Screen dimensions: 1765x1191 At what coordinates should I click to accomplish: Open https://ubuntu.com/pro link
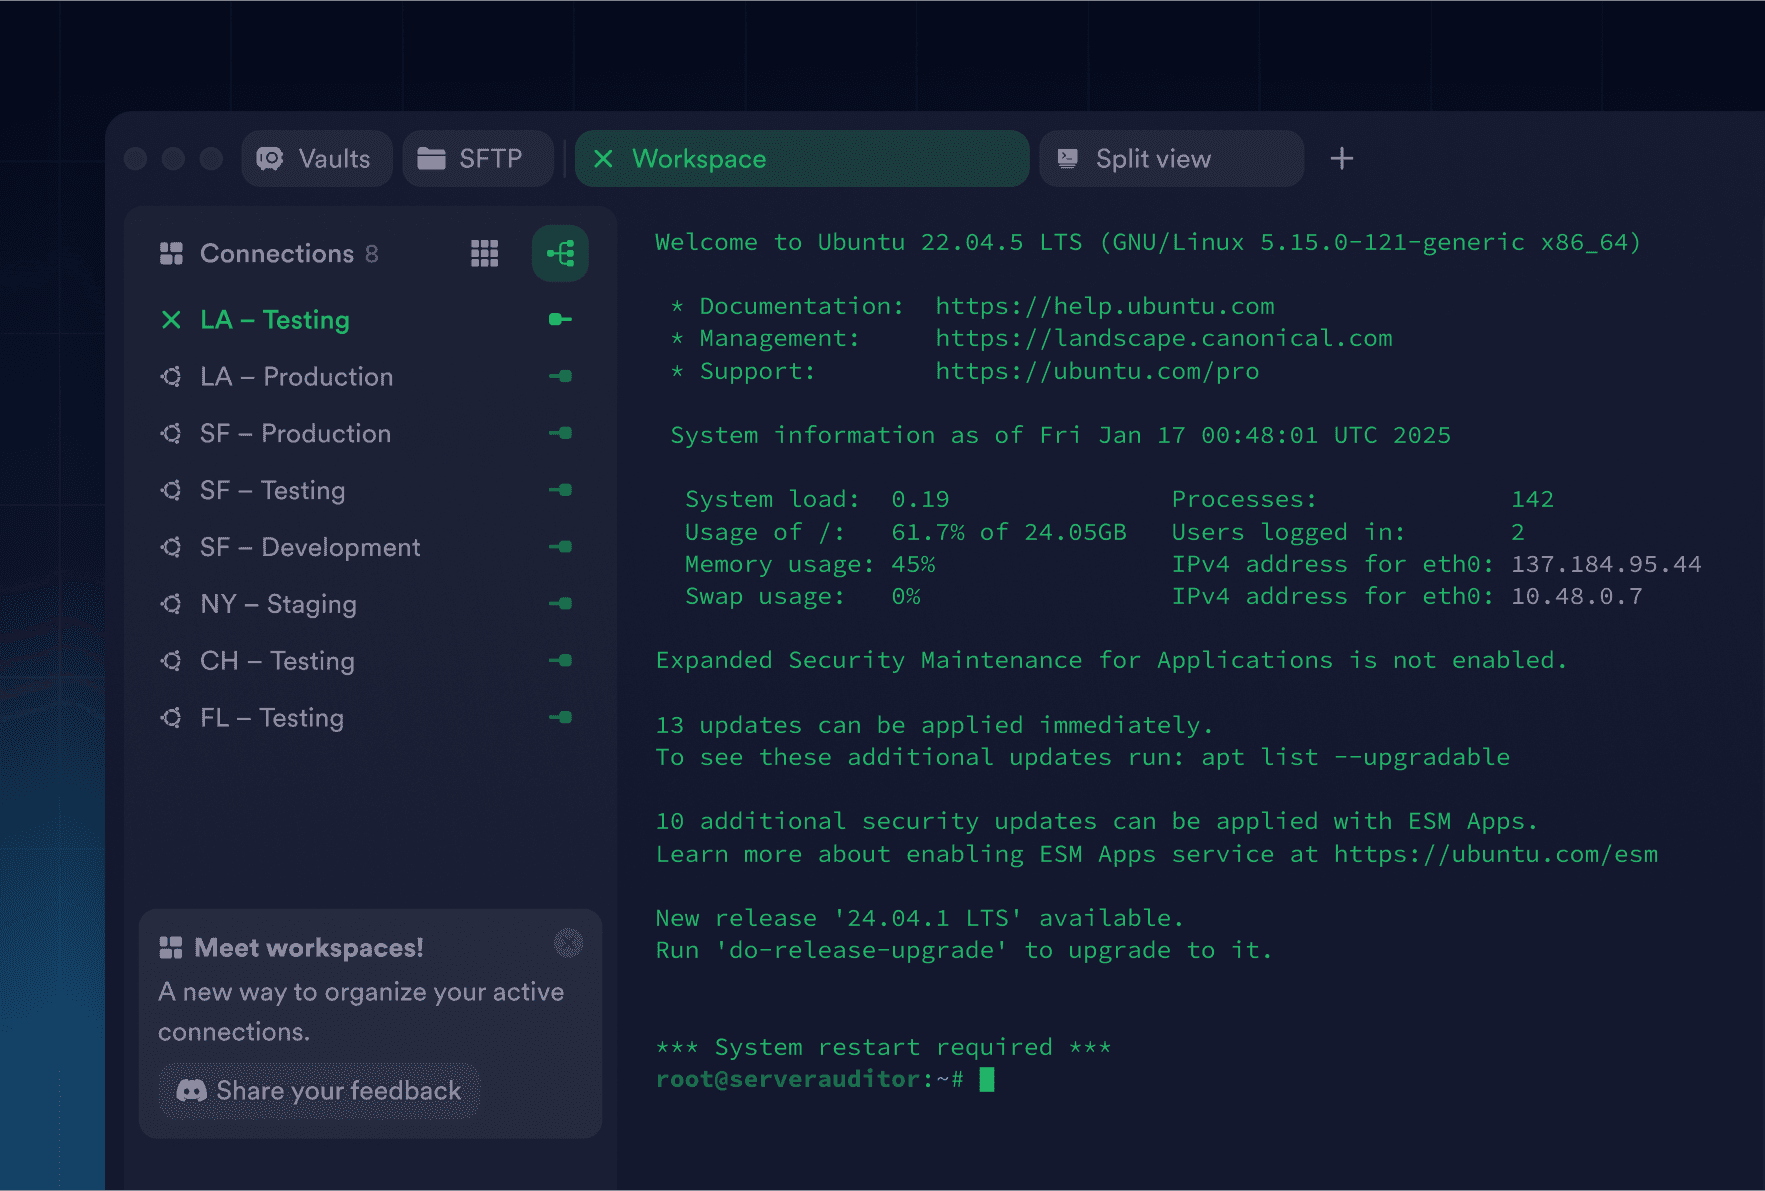coord(1097,371)
